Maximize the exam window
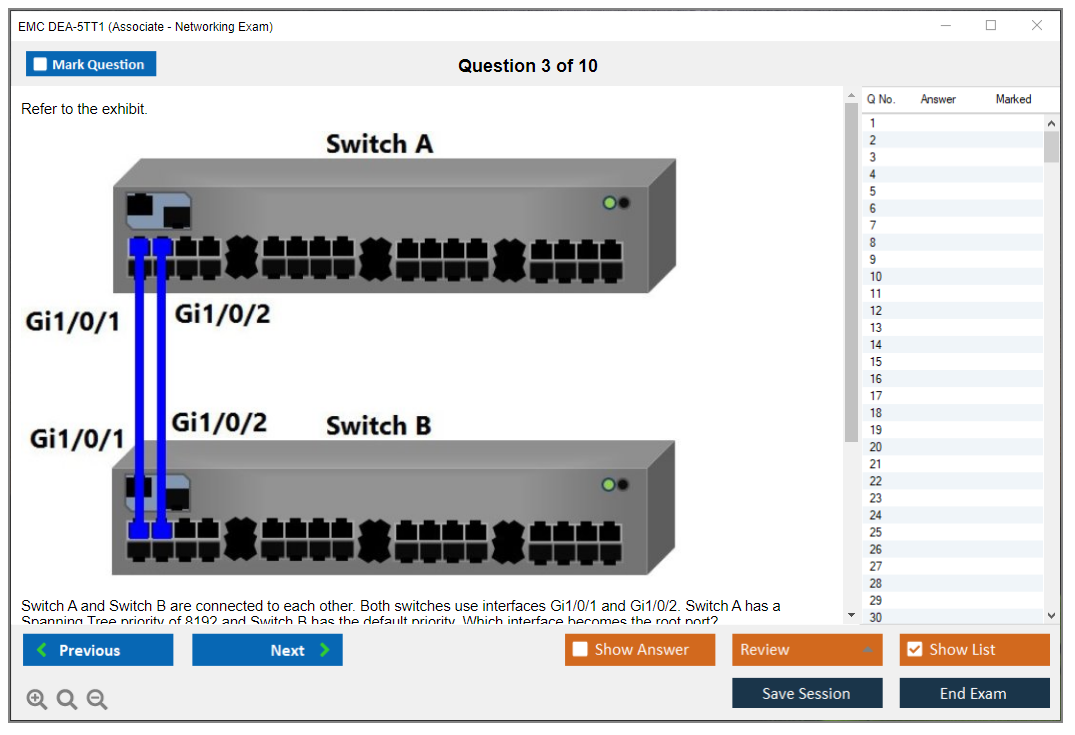 [x=991, y=26]
